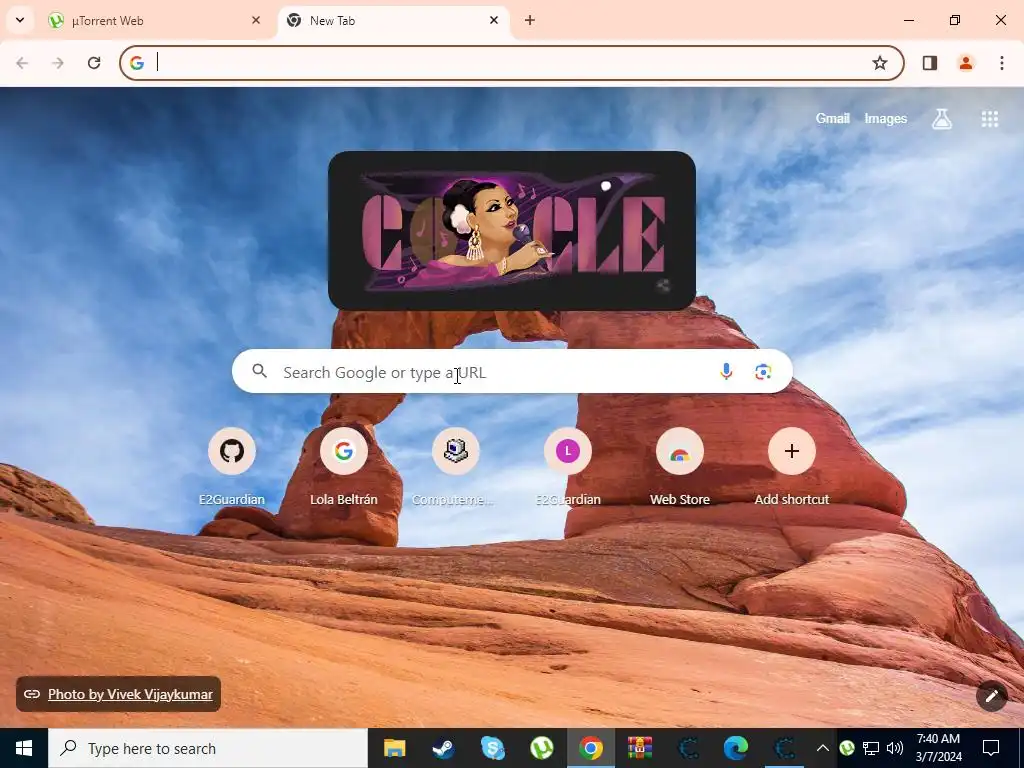Viewport: 1024px width, 768px height.
Task: Focus the Chrome address bar
Action: 512,63
